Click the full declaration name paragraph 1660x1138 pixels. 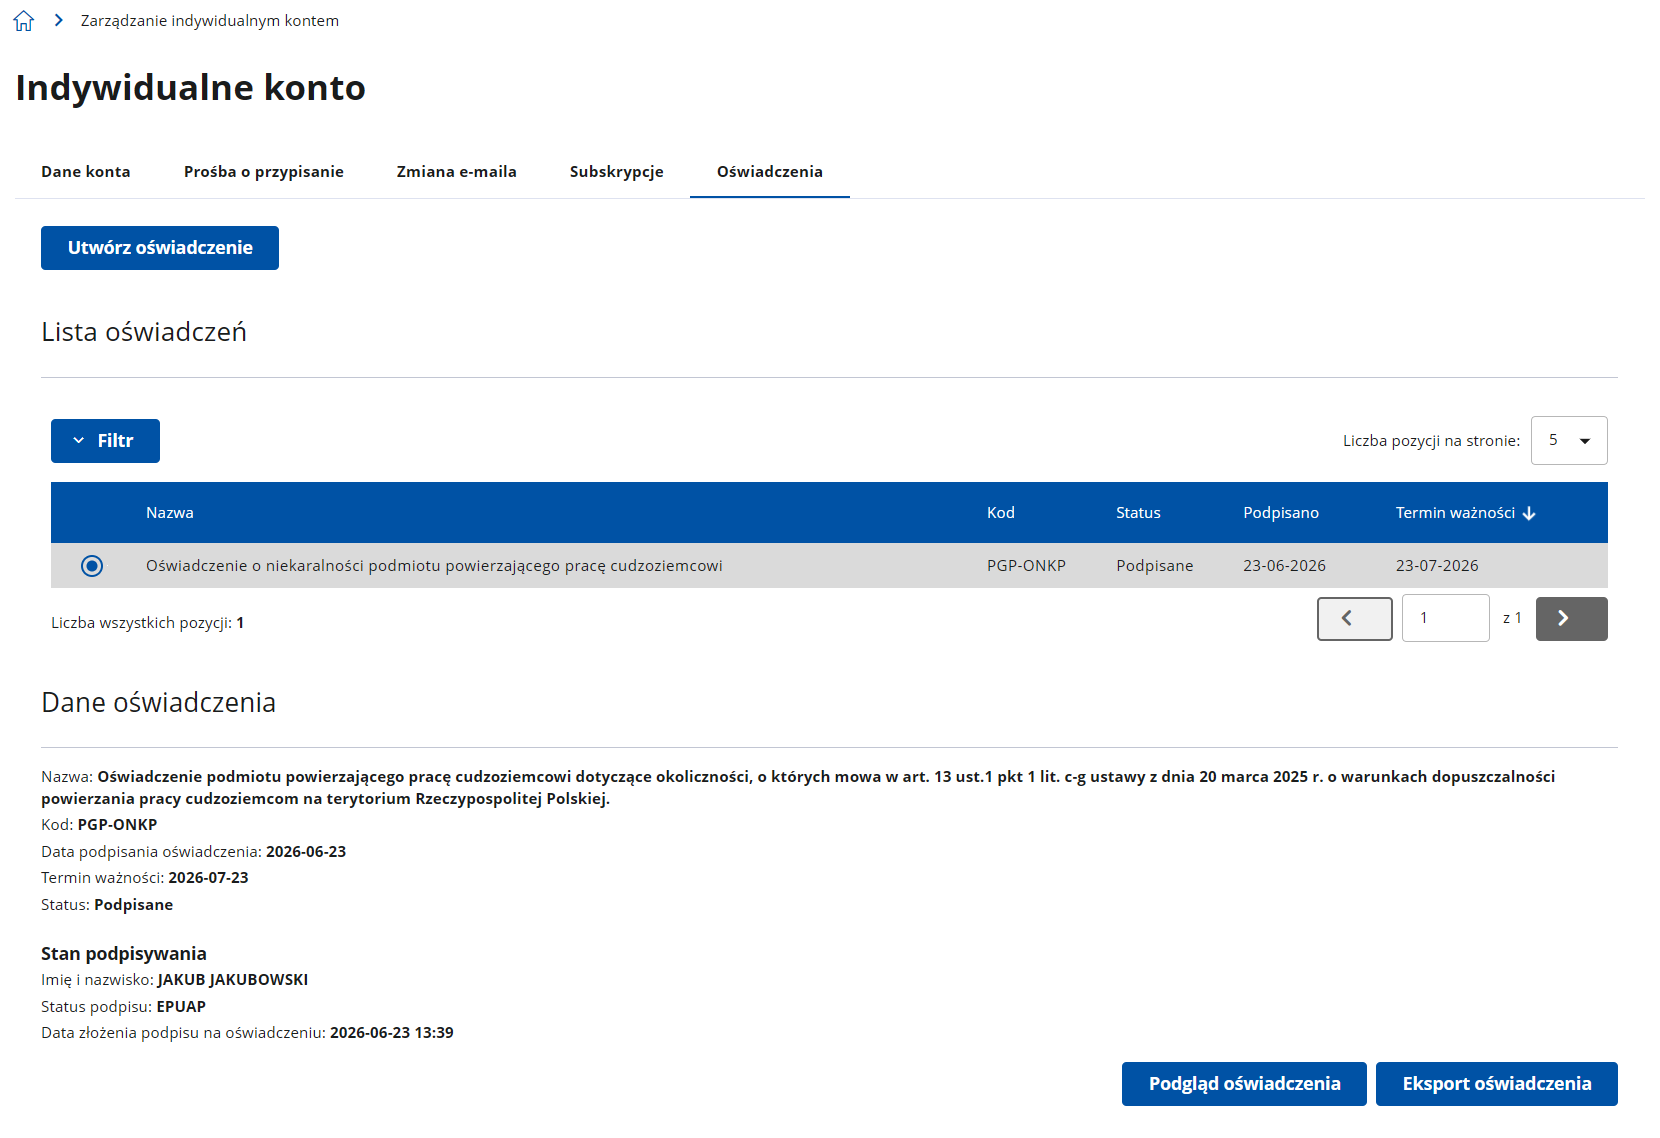tap(798, 788)
